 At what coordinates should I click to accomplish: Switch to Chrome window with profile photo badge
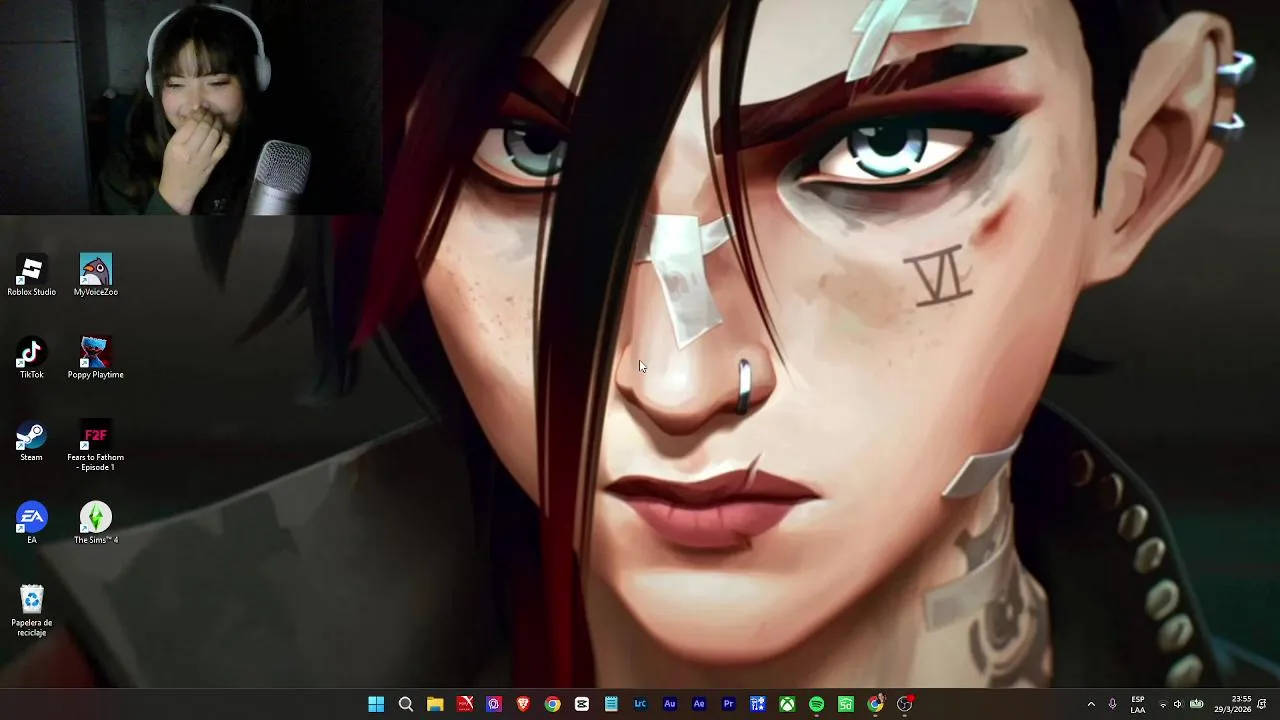tap(875, 704)
